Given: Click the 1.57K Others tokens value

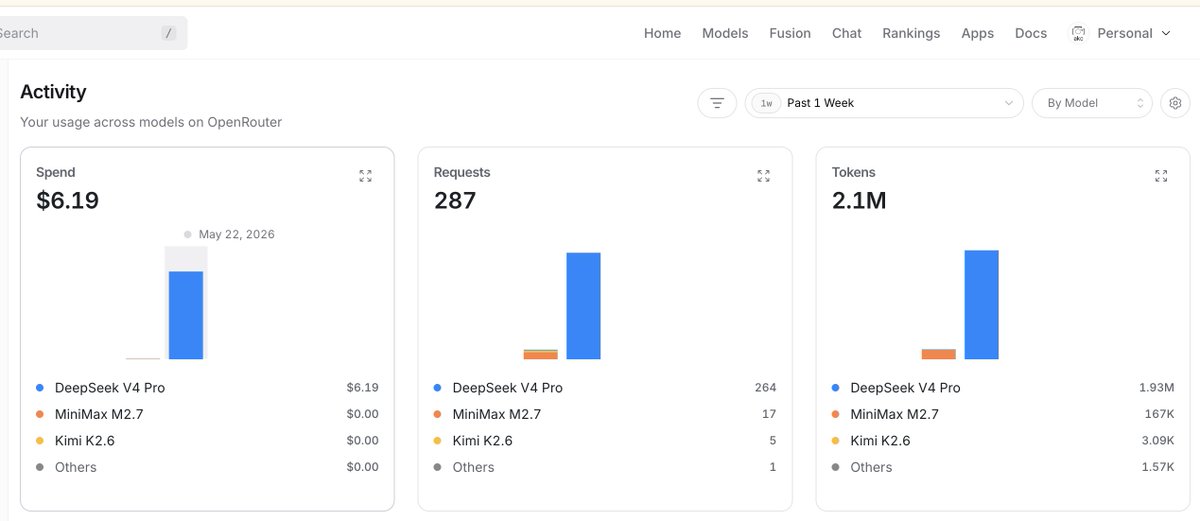Looking at the screenshot, I should [1156, 467].
